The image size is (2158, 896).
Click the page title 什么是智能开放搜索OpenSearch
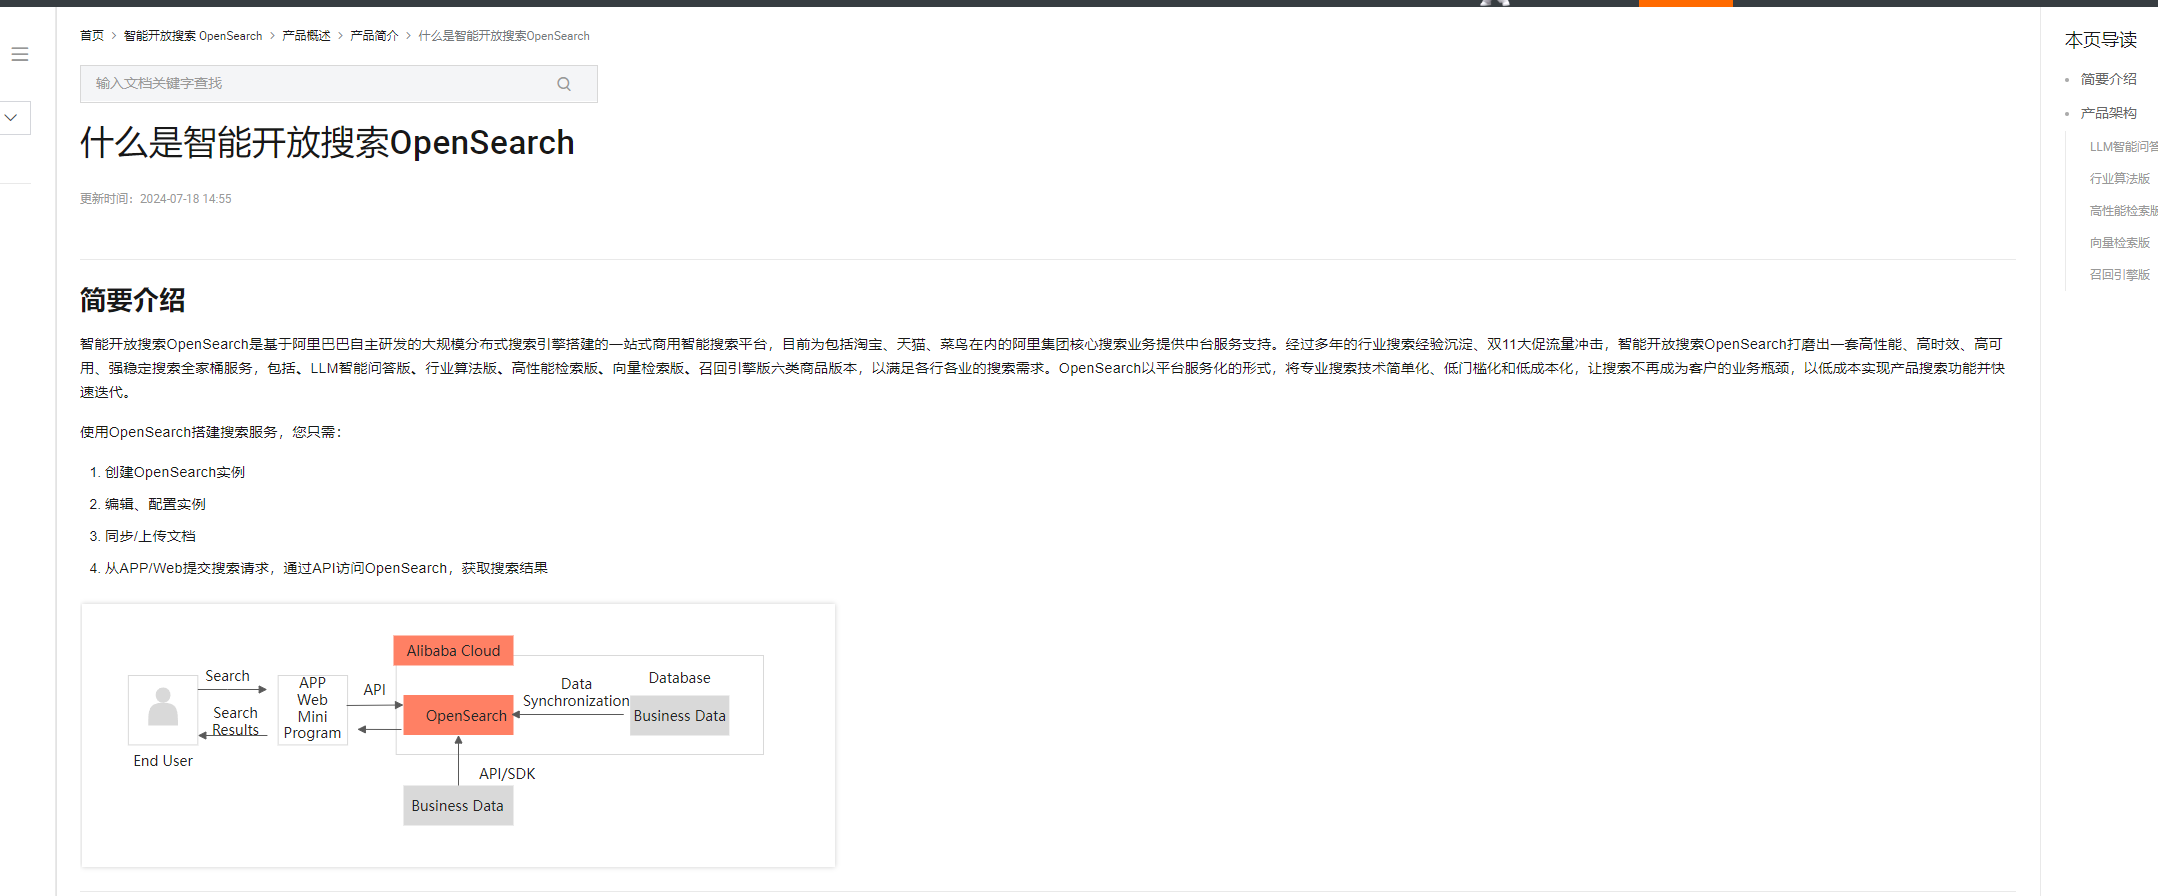(327, 143)
